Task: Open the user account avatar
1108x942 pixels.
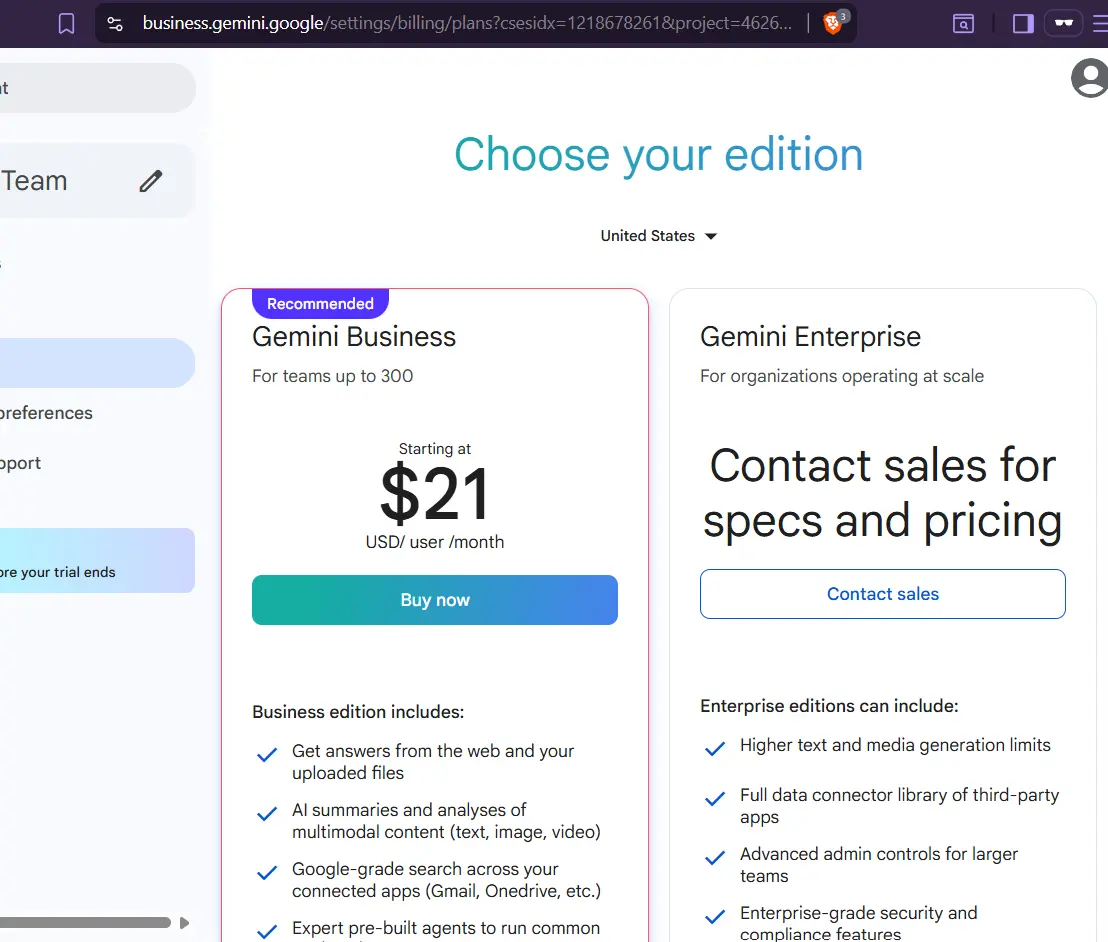Action: pyautogui.click(x=1090, y=78)
